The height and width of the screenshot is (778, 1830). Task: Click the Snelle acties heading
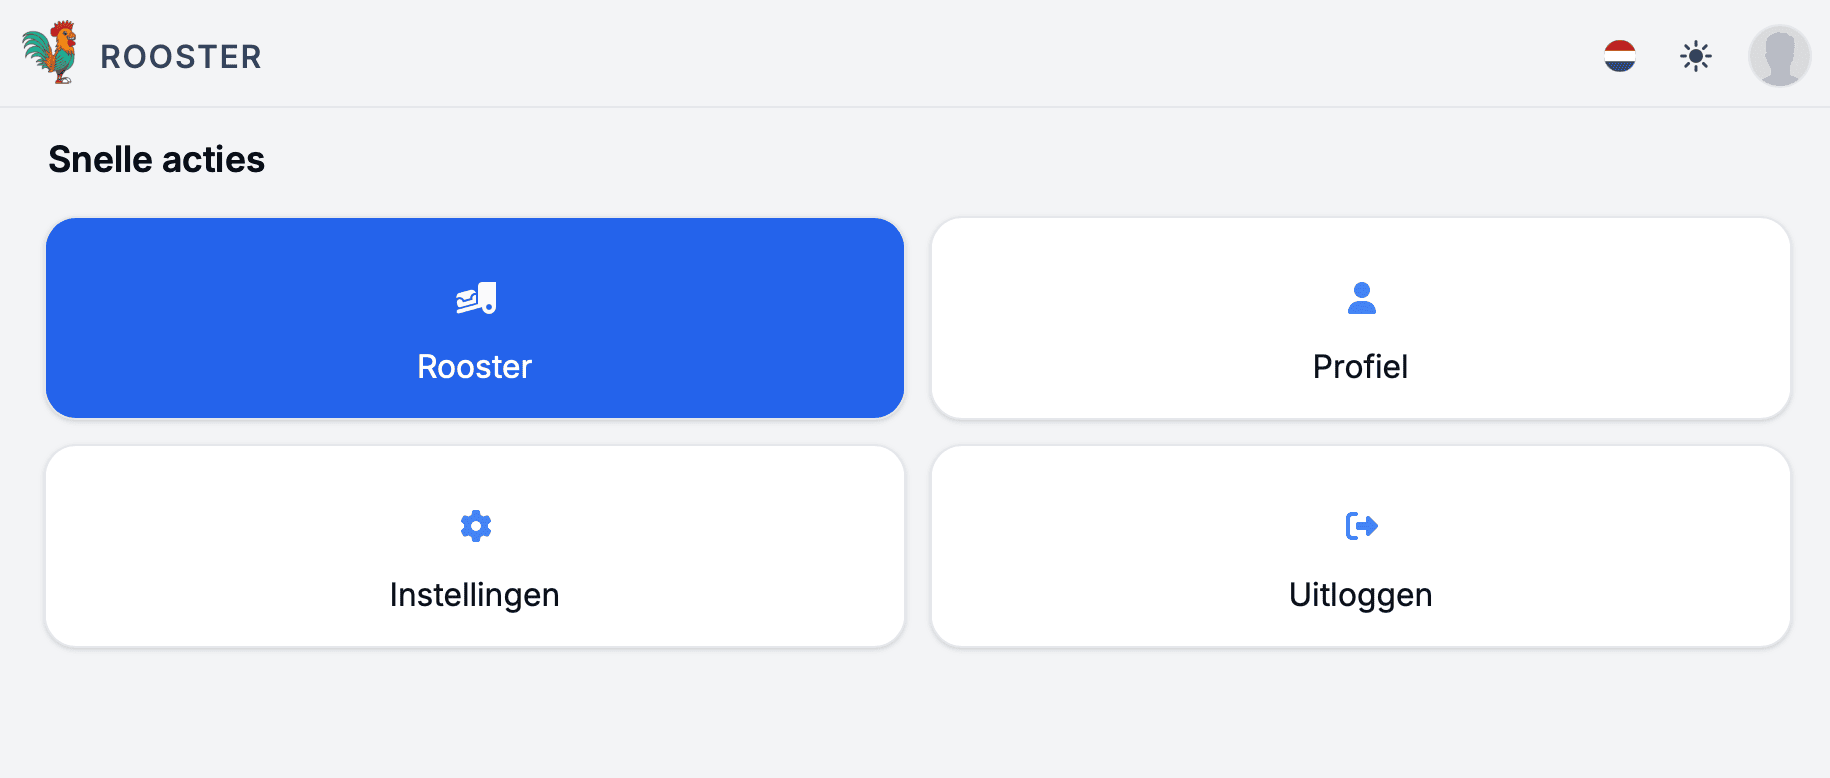click(157, 160)
